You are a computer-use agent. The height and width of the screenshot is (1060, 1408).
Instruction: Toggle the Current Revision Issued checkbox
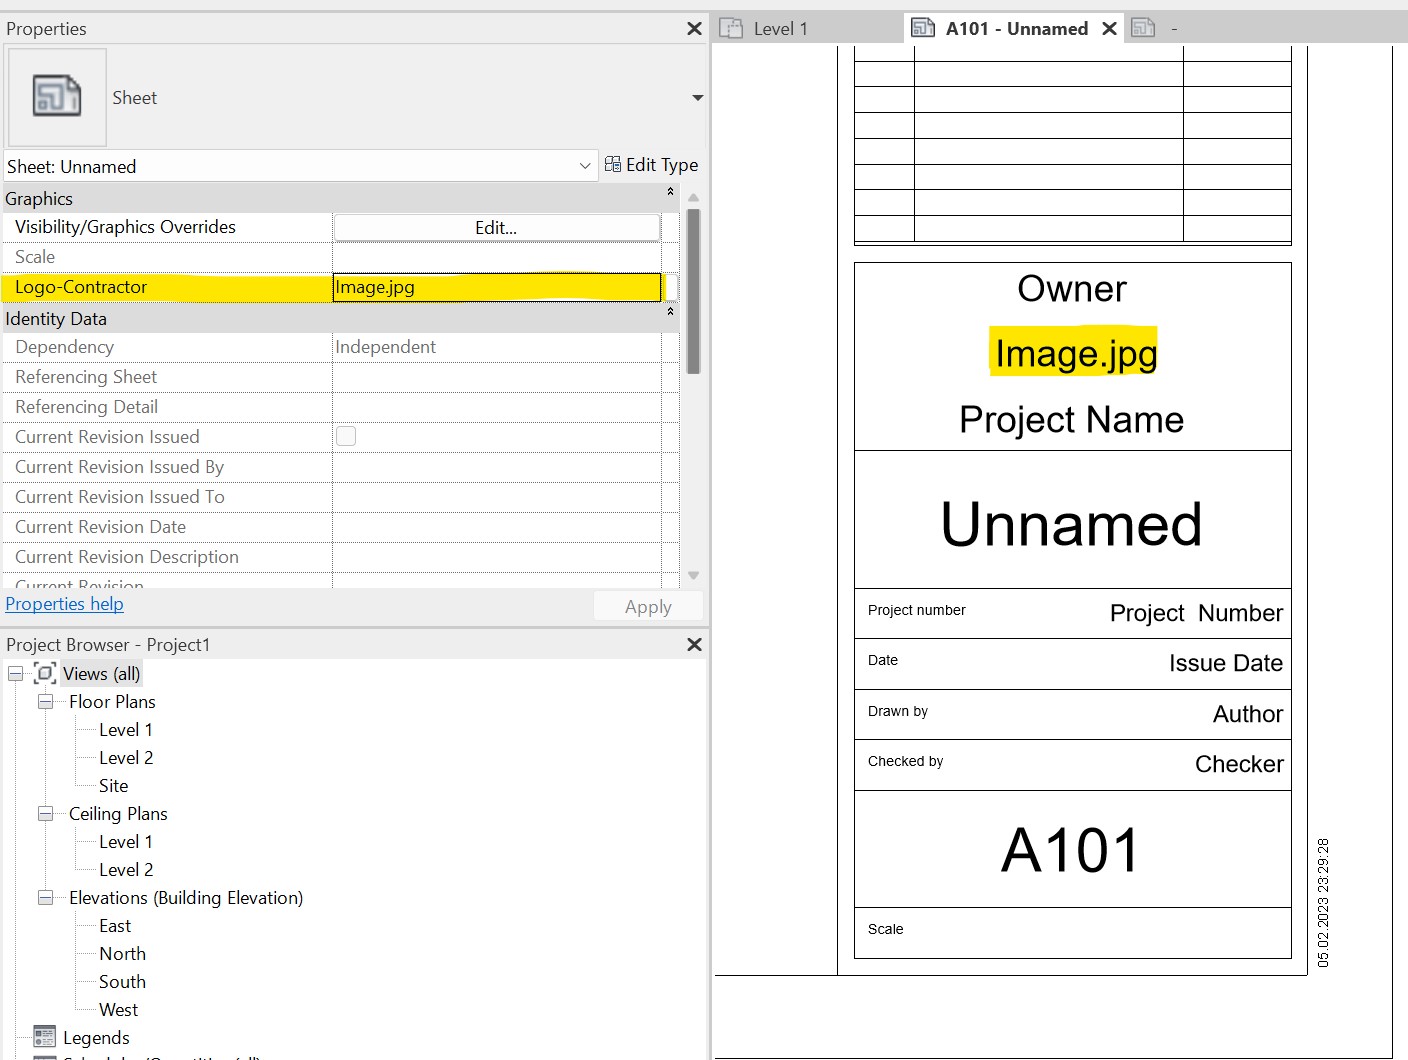[x=346, y=436]
